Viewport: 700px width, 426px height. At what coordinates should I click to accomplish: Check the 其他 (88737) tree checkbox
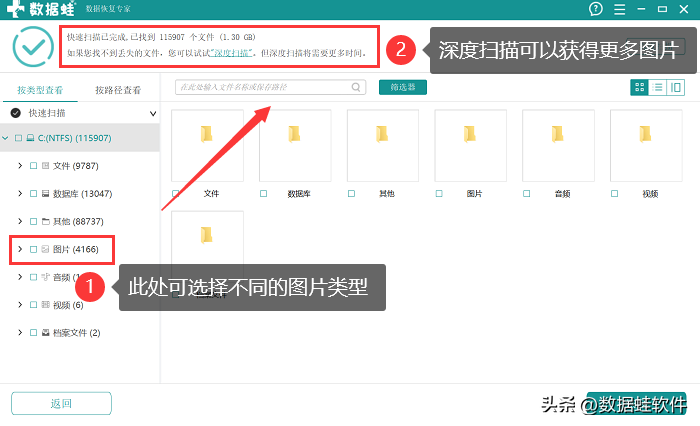tap(33, 221)
